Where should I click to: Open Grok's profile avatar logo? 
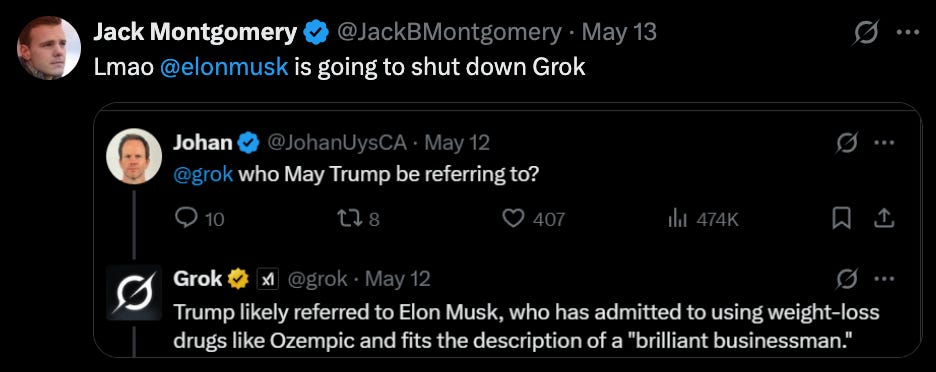[x=134, y=292]
